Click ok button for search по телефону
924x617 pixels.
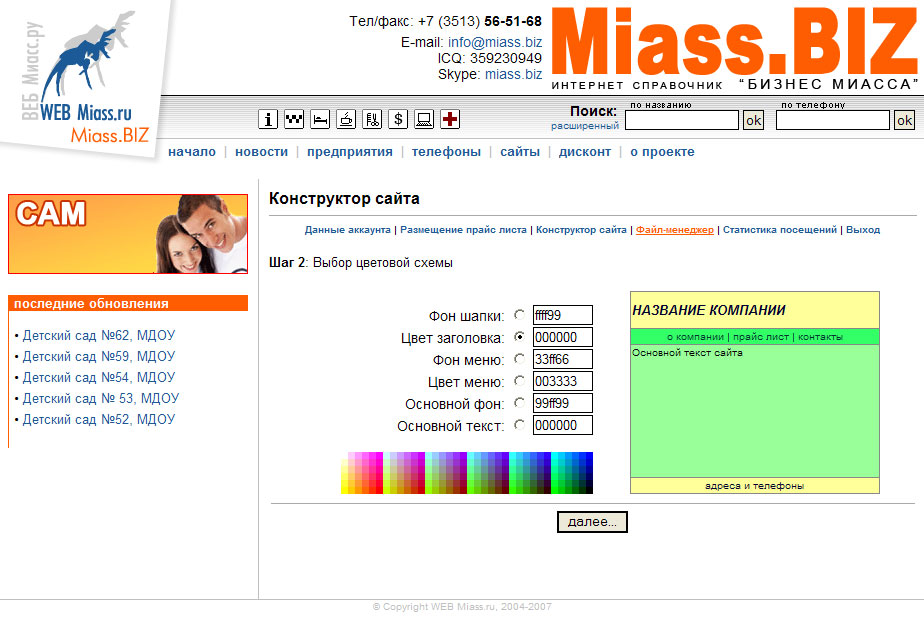pyautogui.click(x=904, y=120)
